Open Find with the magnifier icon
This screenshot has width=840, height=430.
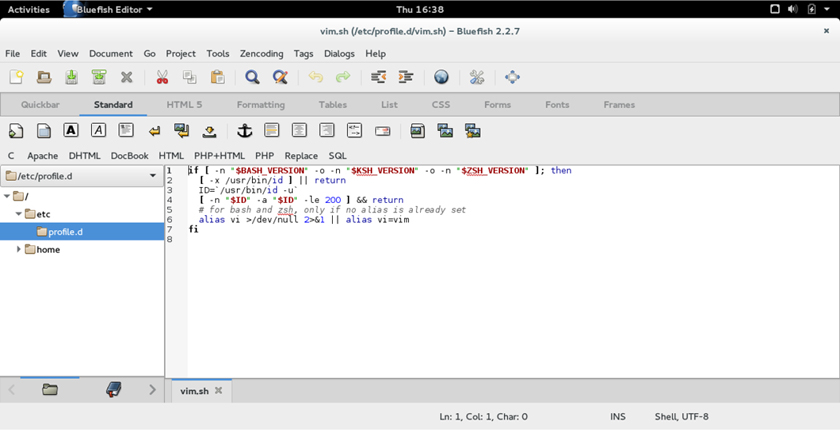(x=252, y=77)
